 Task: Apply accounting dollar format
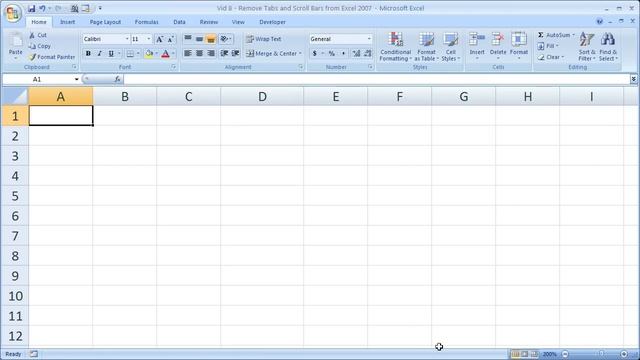click(x=314, y=53)
